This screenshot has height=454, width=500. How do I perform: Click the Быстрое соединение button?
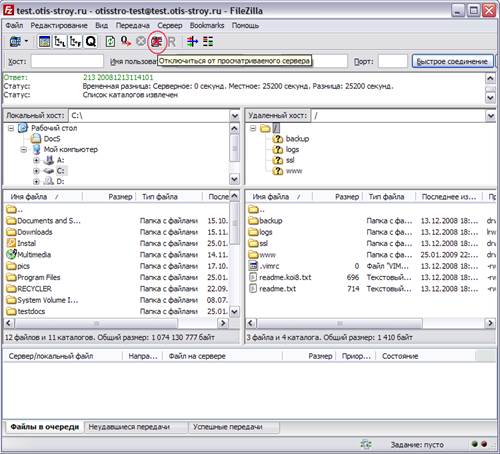(x=452, y=61)
